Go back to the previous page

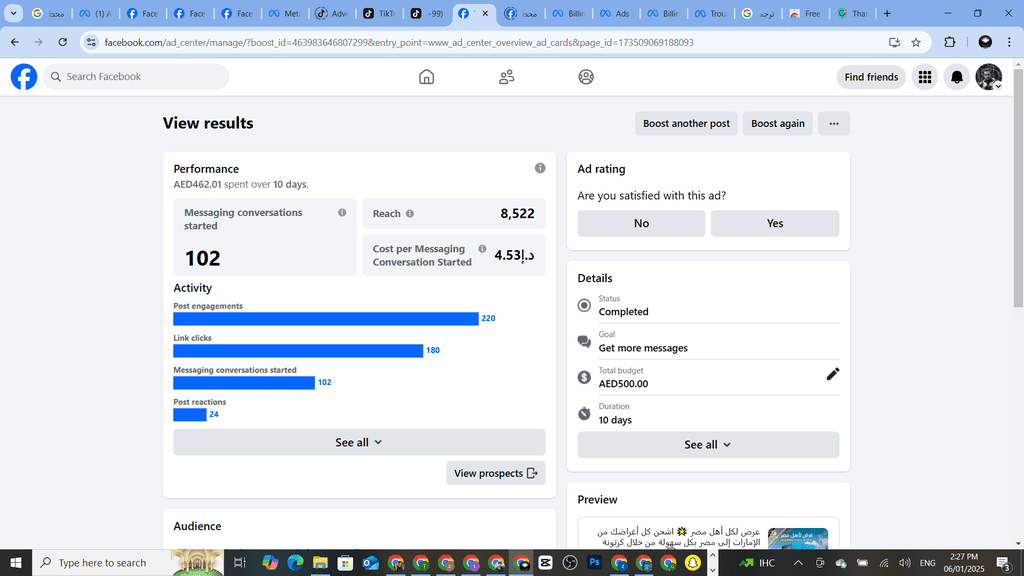point(14,42)
